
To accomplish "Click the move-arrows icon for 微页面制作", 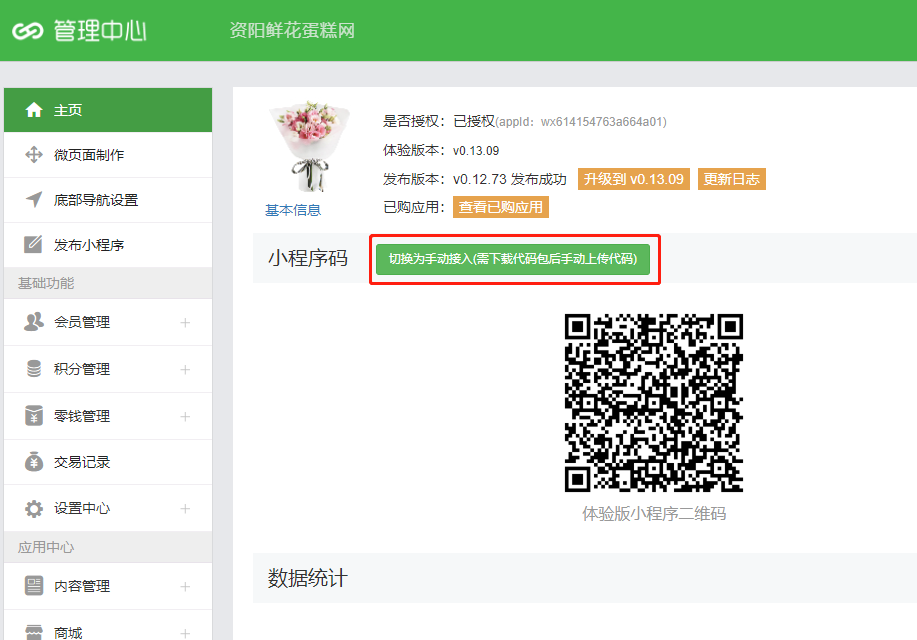I will tap(34, 154).
